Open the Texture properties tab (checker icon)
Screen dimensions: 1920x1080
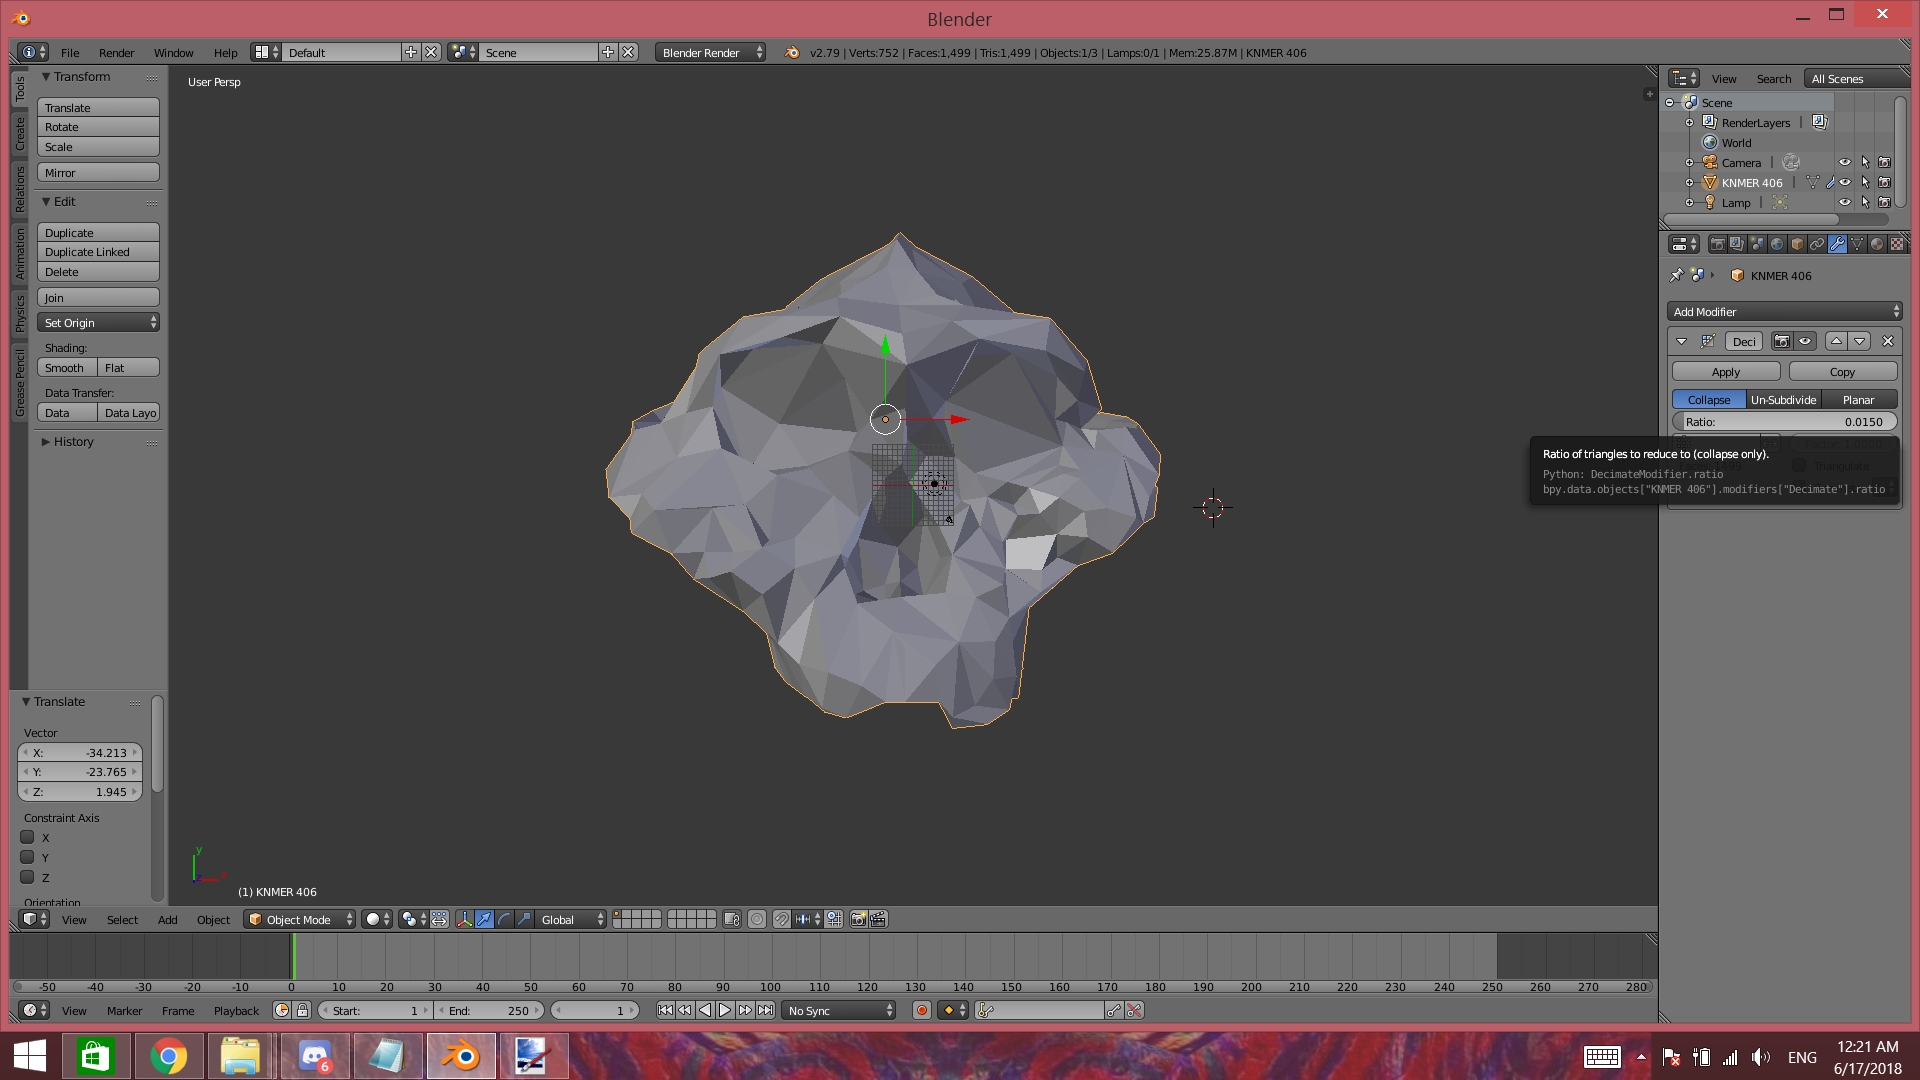(1897, 244)
